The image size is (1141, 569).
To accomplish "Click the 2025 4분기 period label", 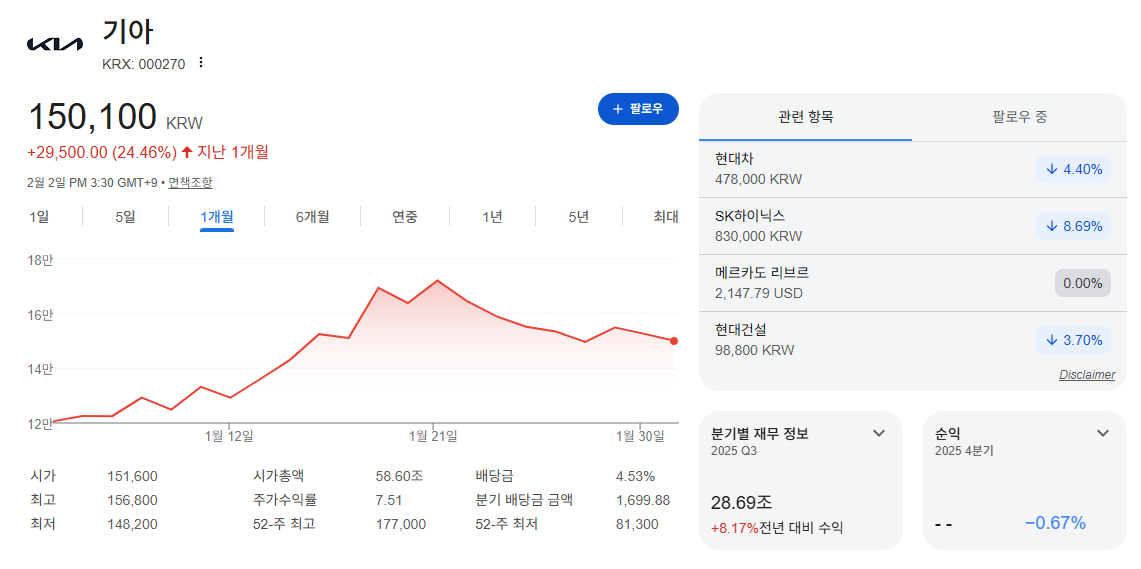I will click(964, 450).
